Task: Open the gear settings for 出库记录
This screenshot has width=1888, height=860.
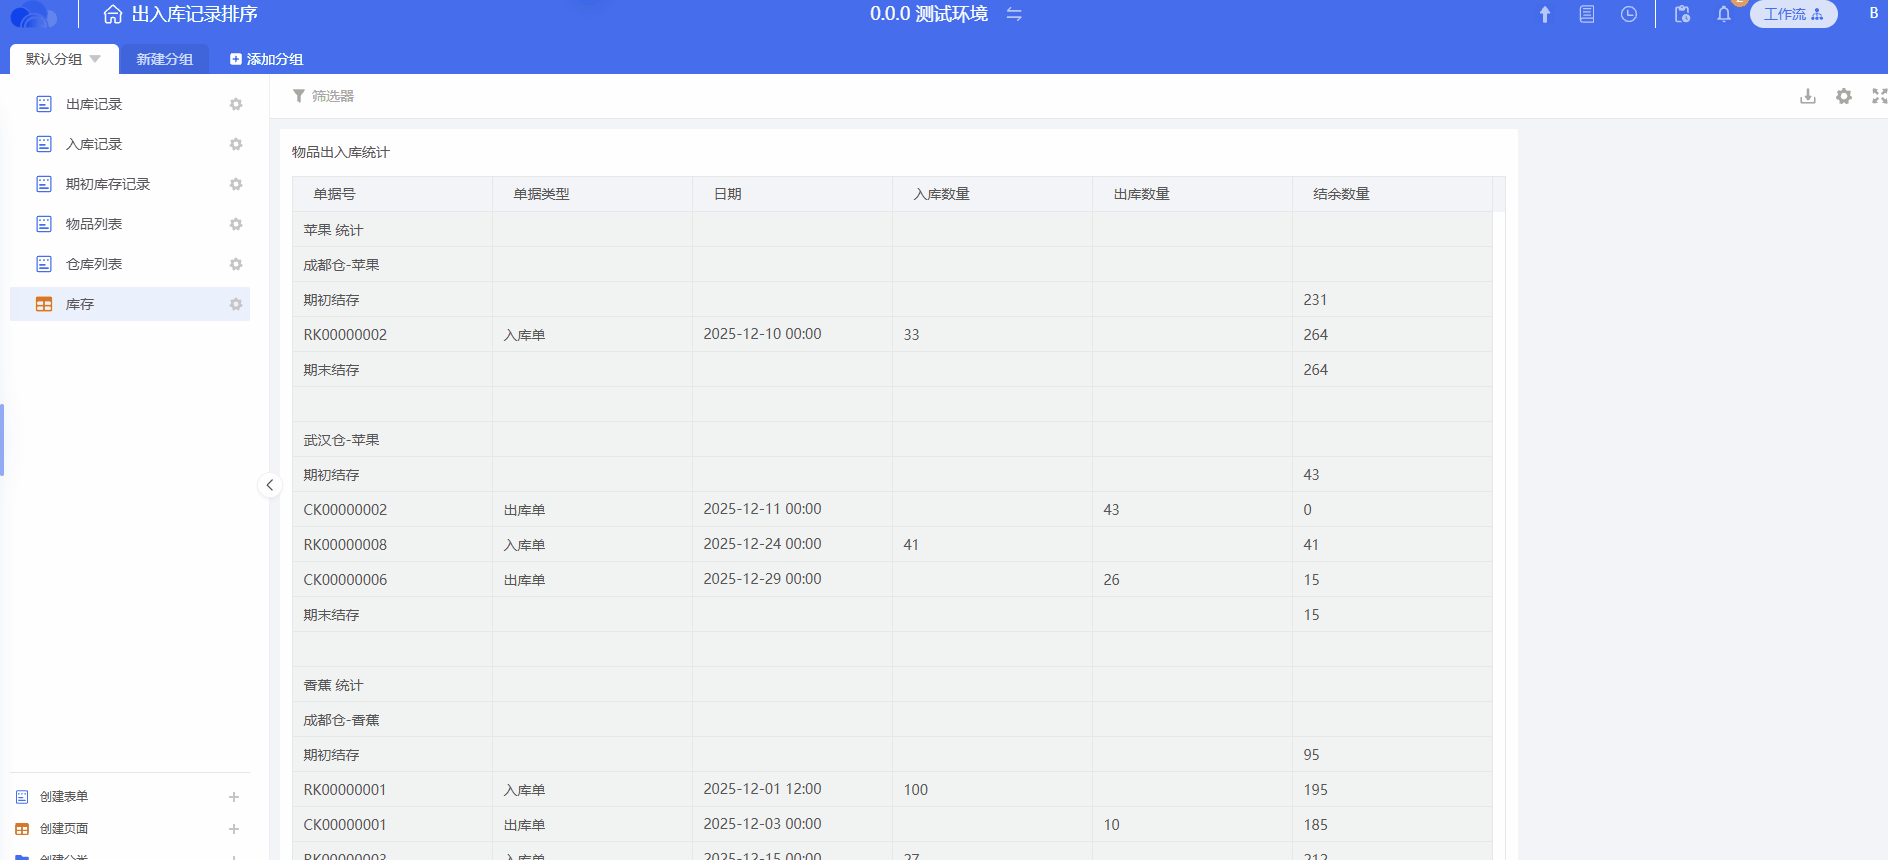Action: 236,104
